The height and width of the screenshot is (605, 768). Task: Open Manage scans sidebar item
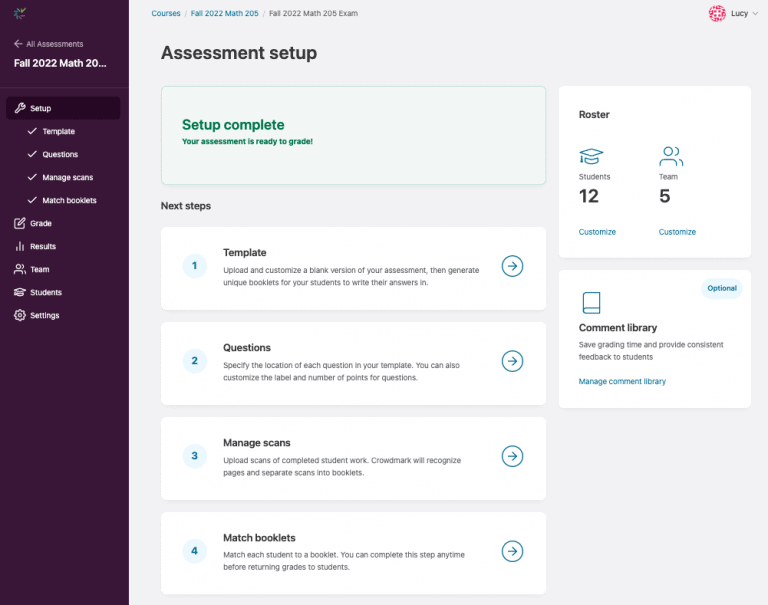tap(67, 177)
